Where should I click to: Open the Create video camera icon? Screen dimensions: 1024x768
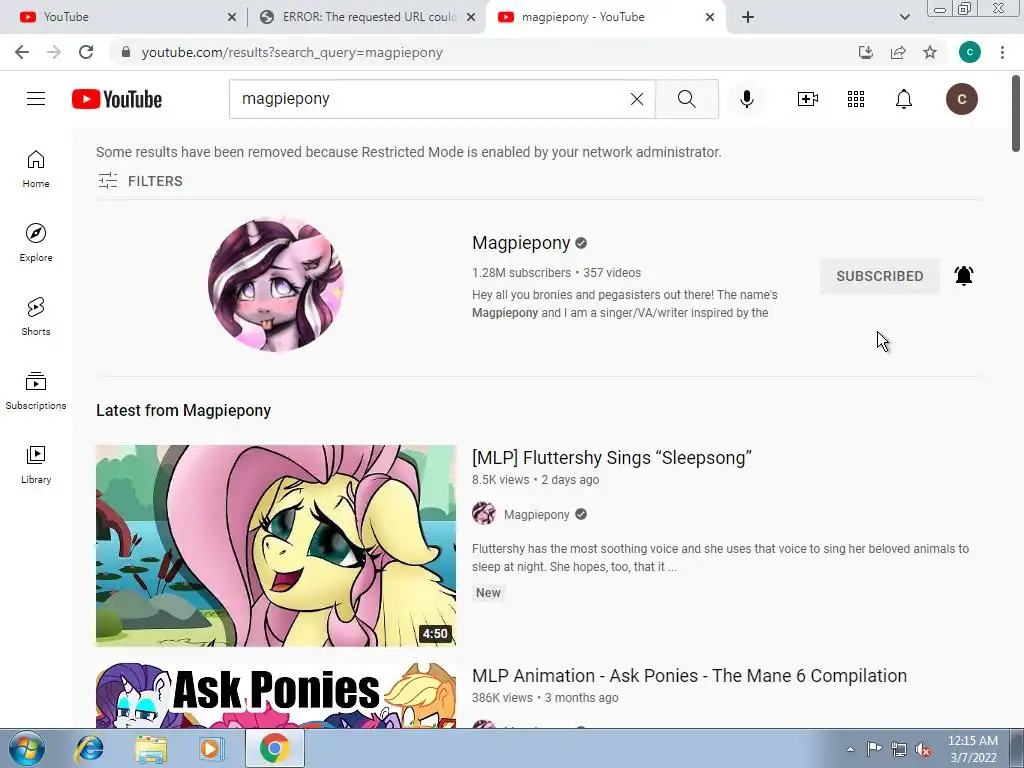808,99
